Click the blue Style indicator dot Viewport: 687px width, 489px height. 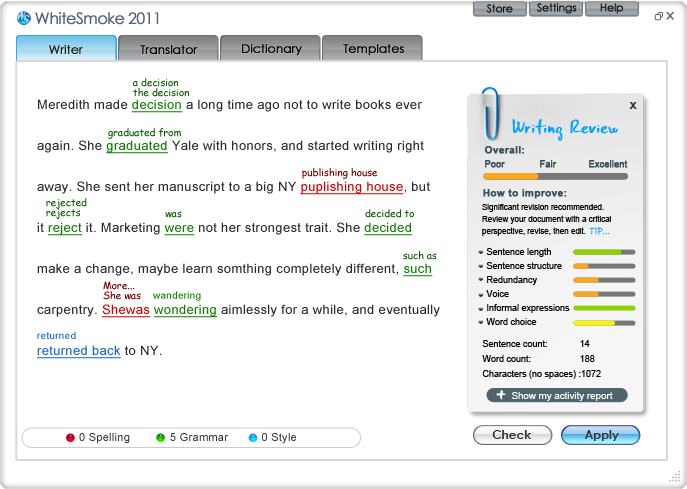252,437
